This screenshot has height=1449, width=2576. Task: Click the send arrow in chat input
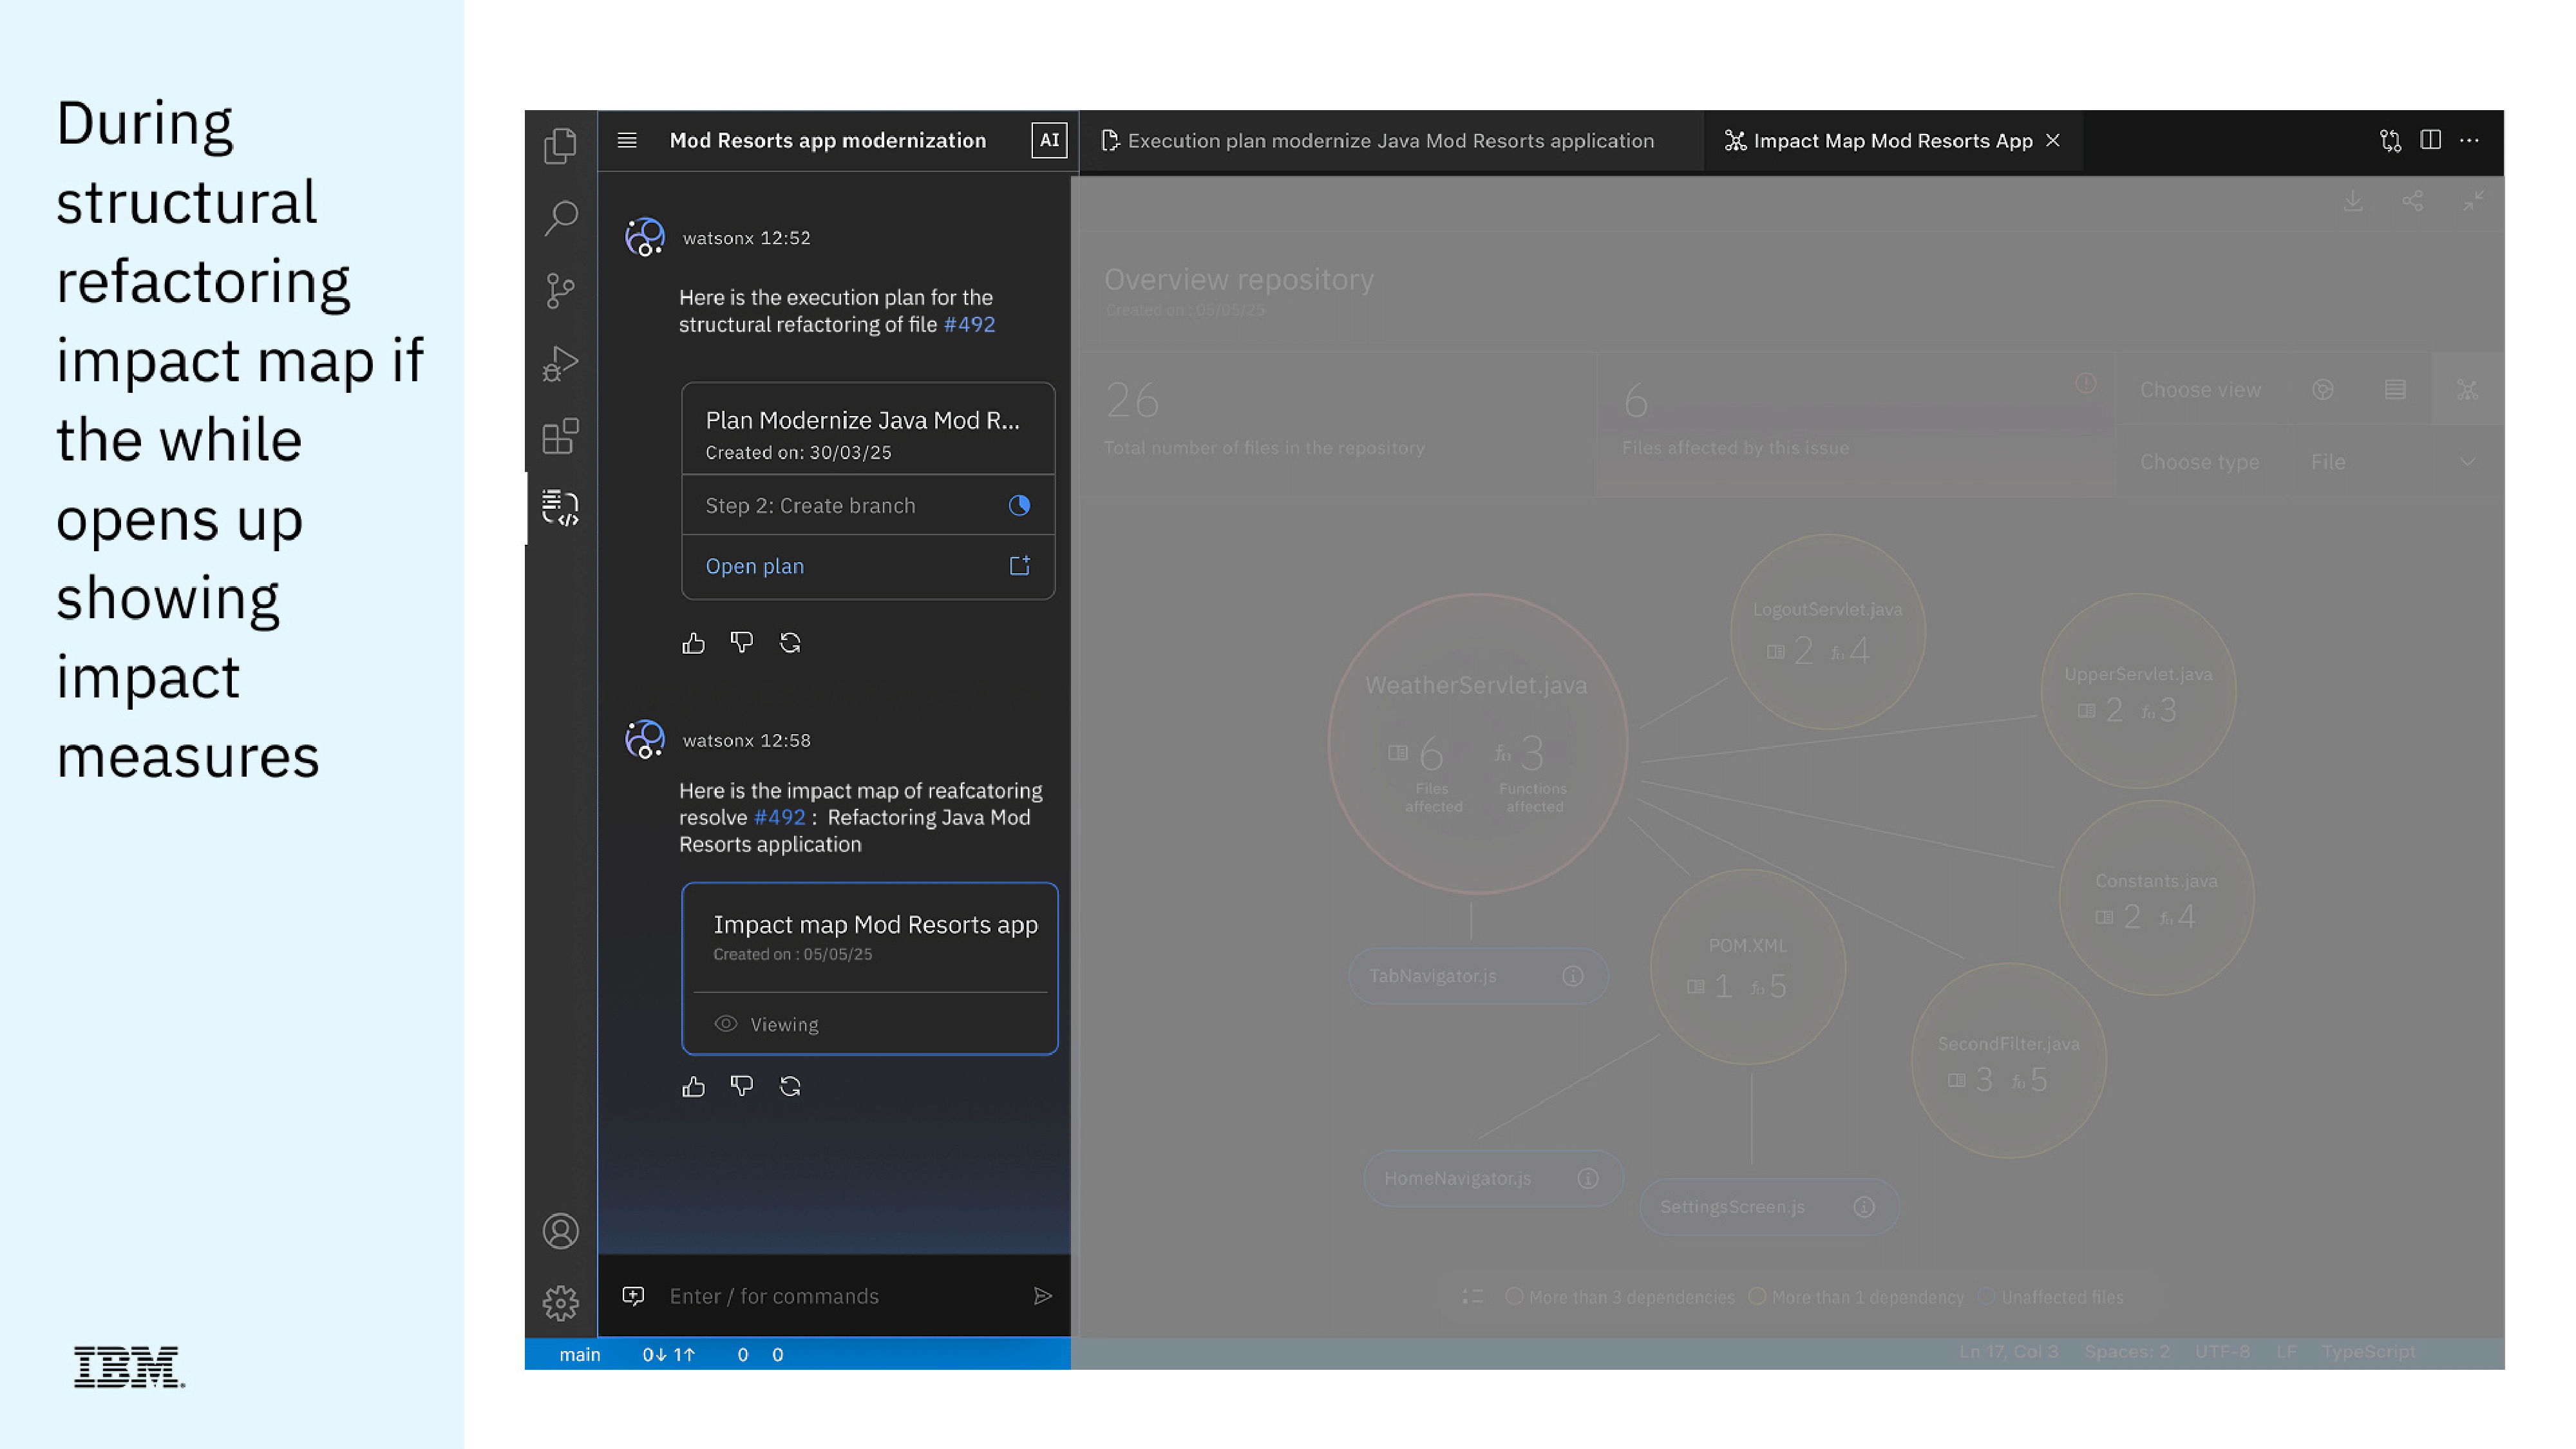(x=1042, y=1296)
